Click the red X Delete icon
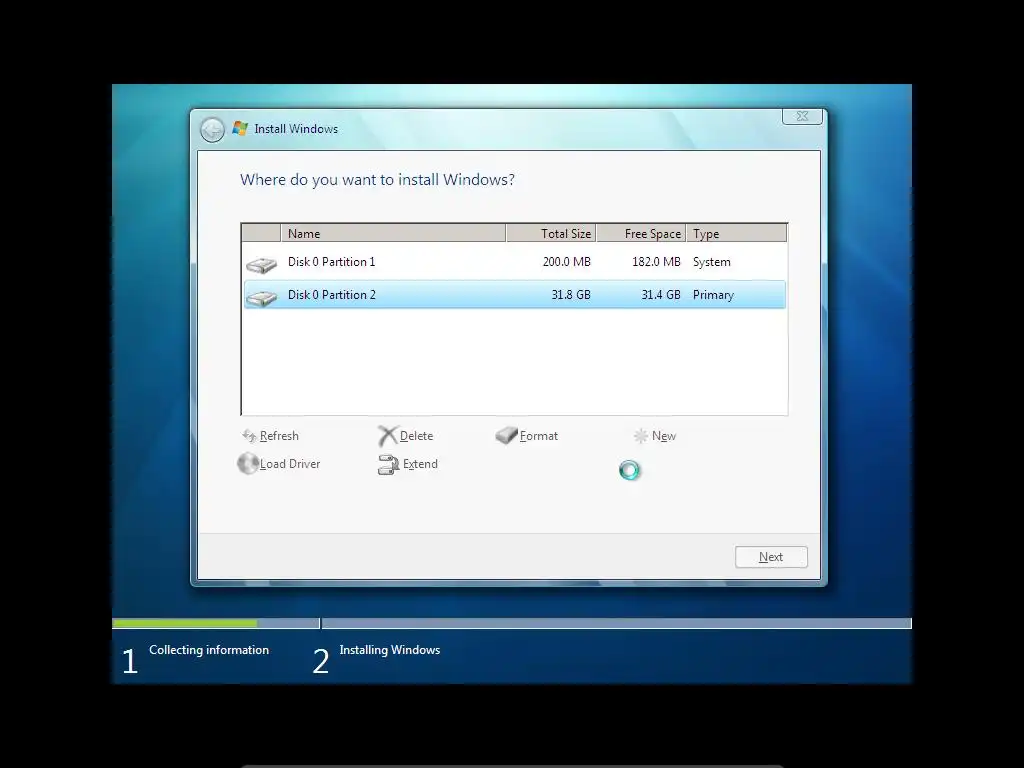Image resolution: width=1024 pixels, height=768 pixels. 388,436
